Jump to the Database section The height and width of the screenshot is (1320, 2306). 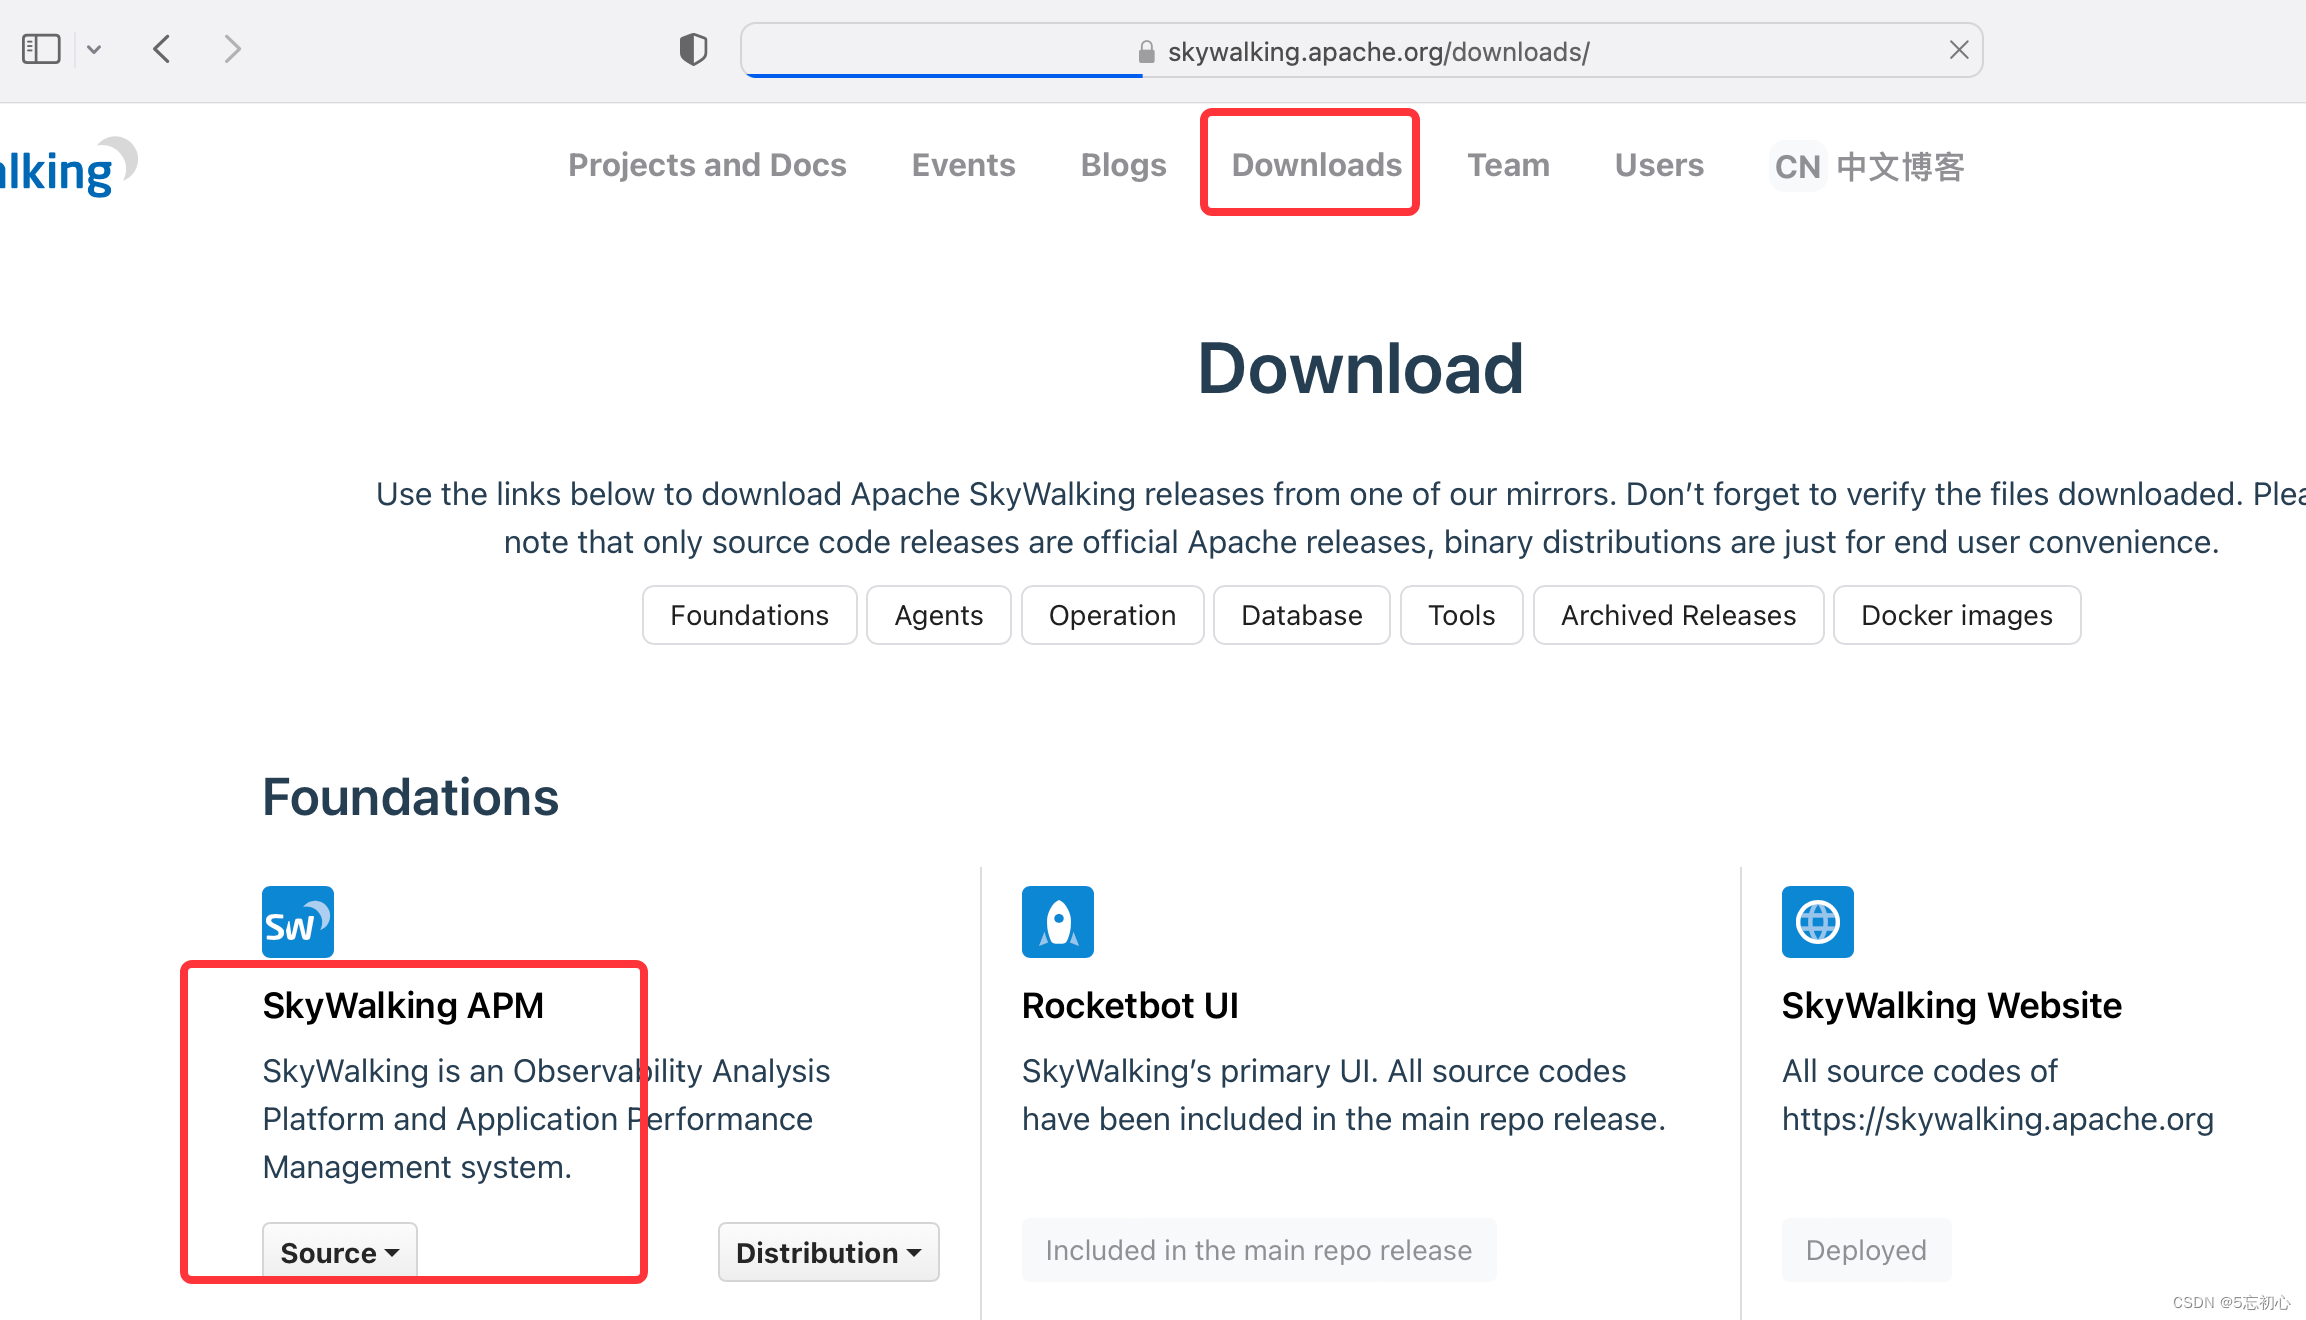[1301, 615]
